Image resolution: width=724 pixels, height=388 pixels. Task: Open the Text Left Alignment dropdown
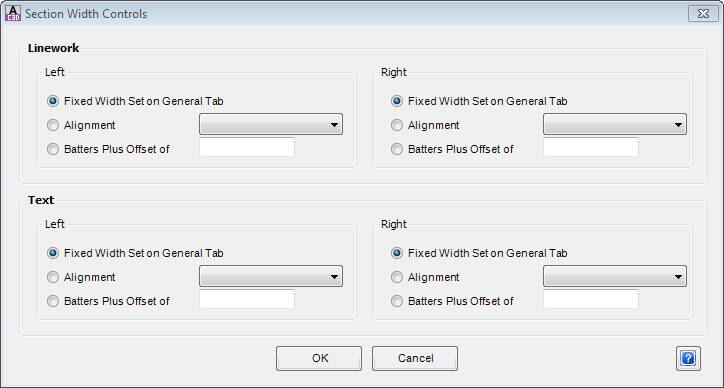pyautogui.click(x=271, y=276)
